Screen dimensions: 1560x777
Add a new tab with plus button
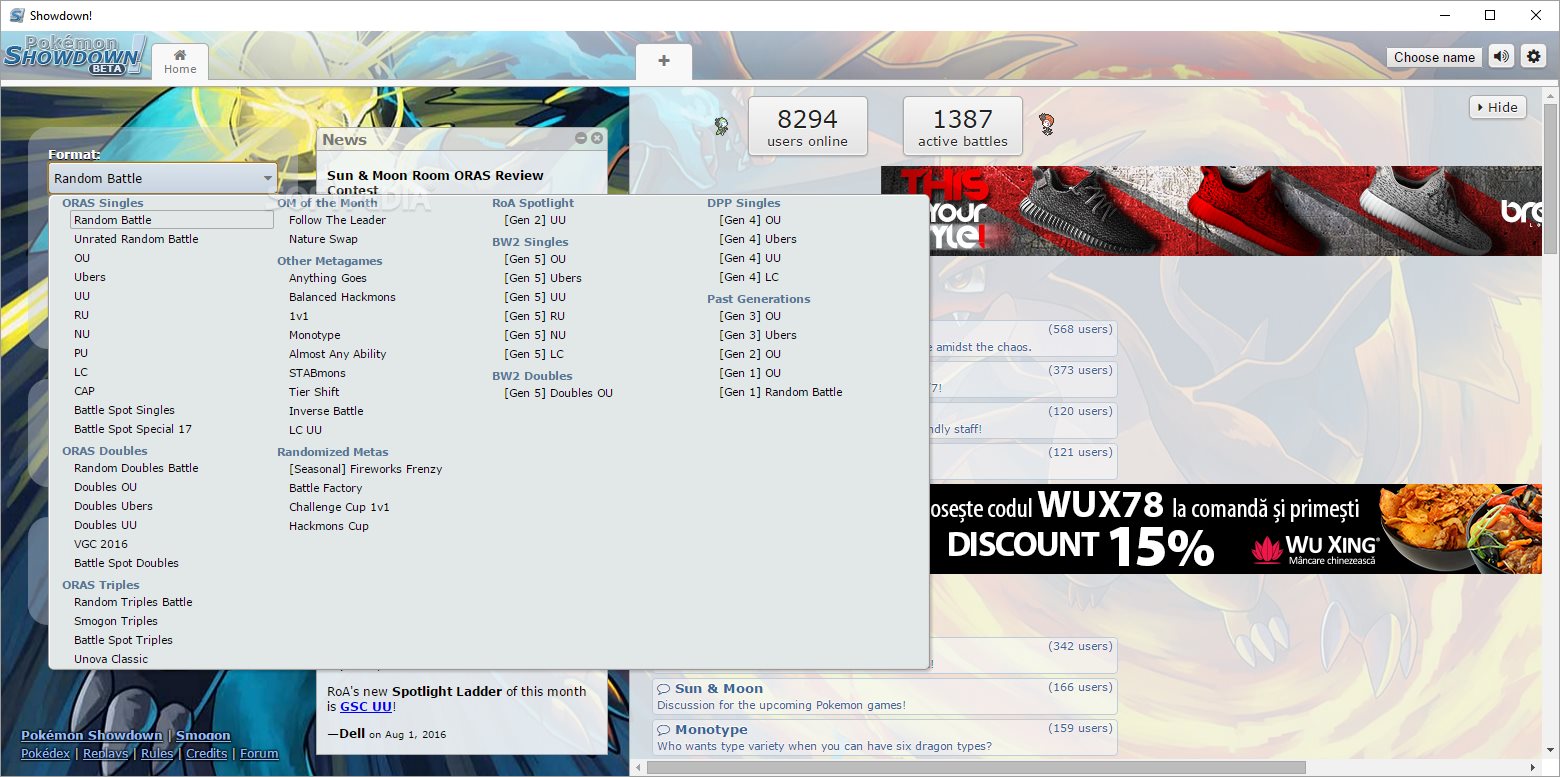[x=663, y=61]
